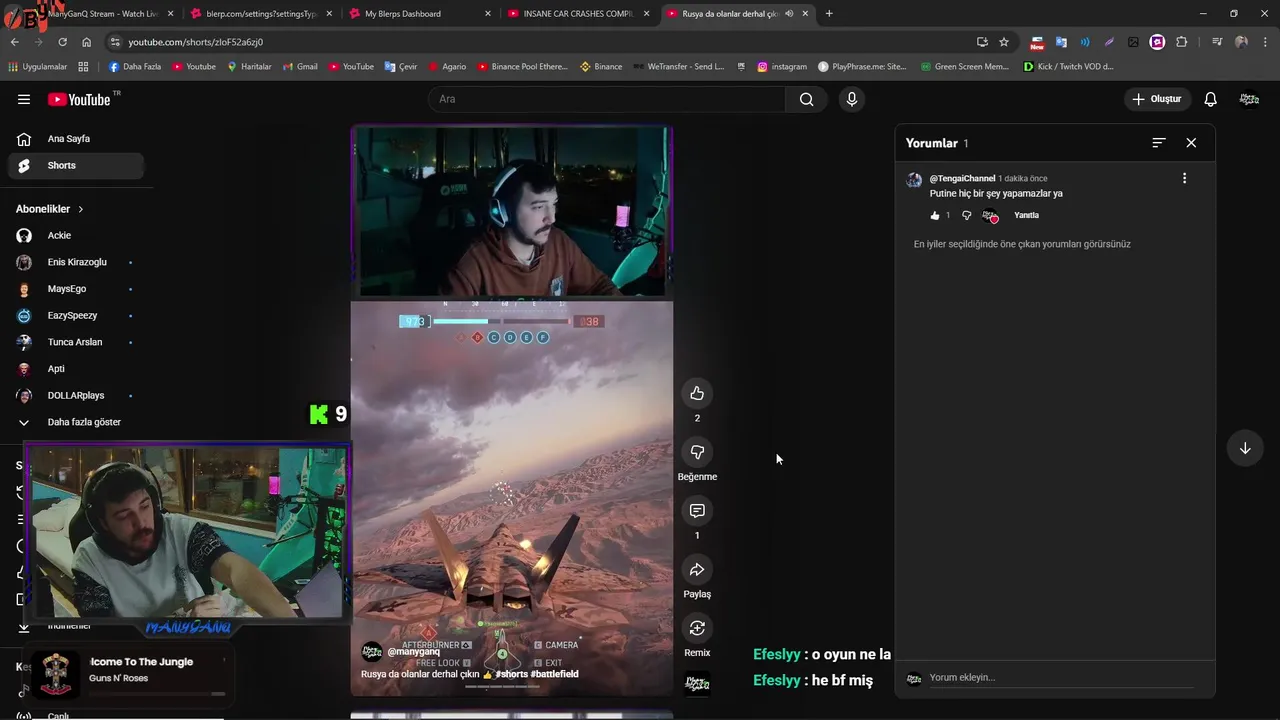
Task: Open the Chrome apps grid shortcut
Action: tap(83, 67)
